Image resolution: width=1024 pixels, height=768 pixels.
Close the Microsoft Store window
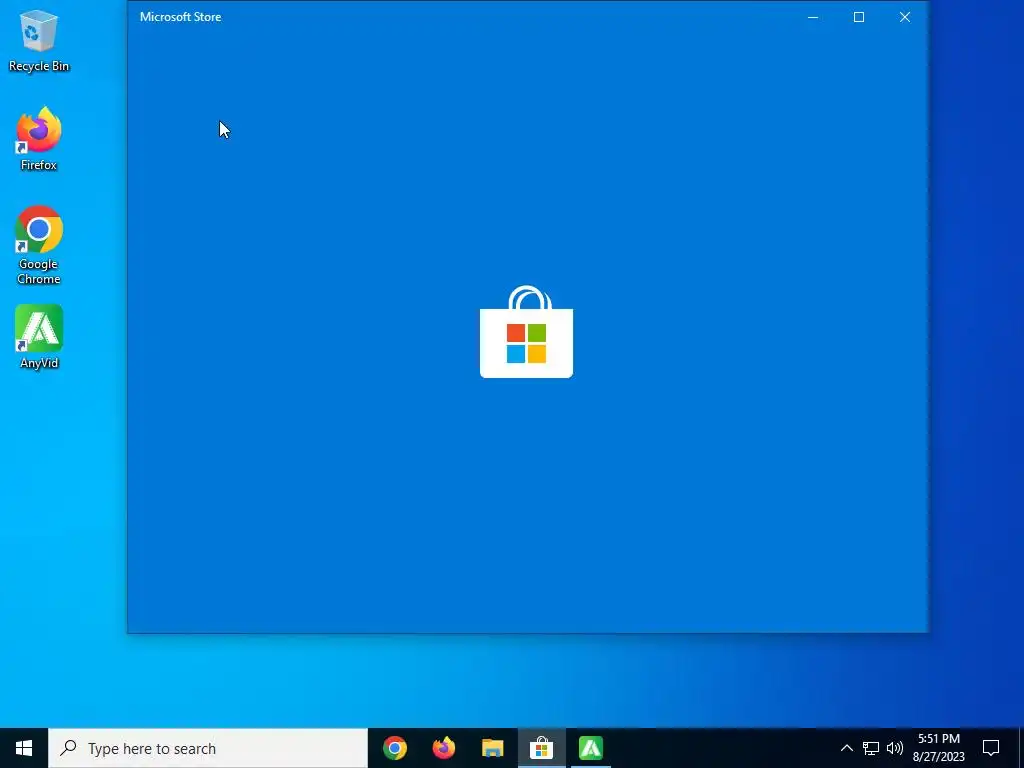click(x=904, y=17)
